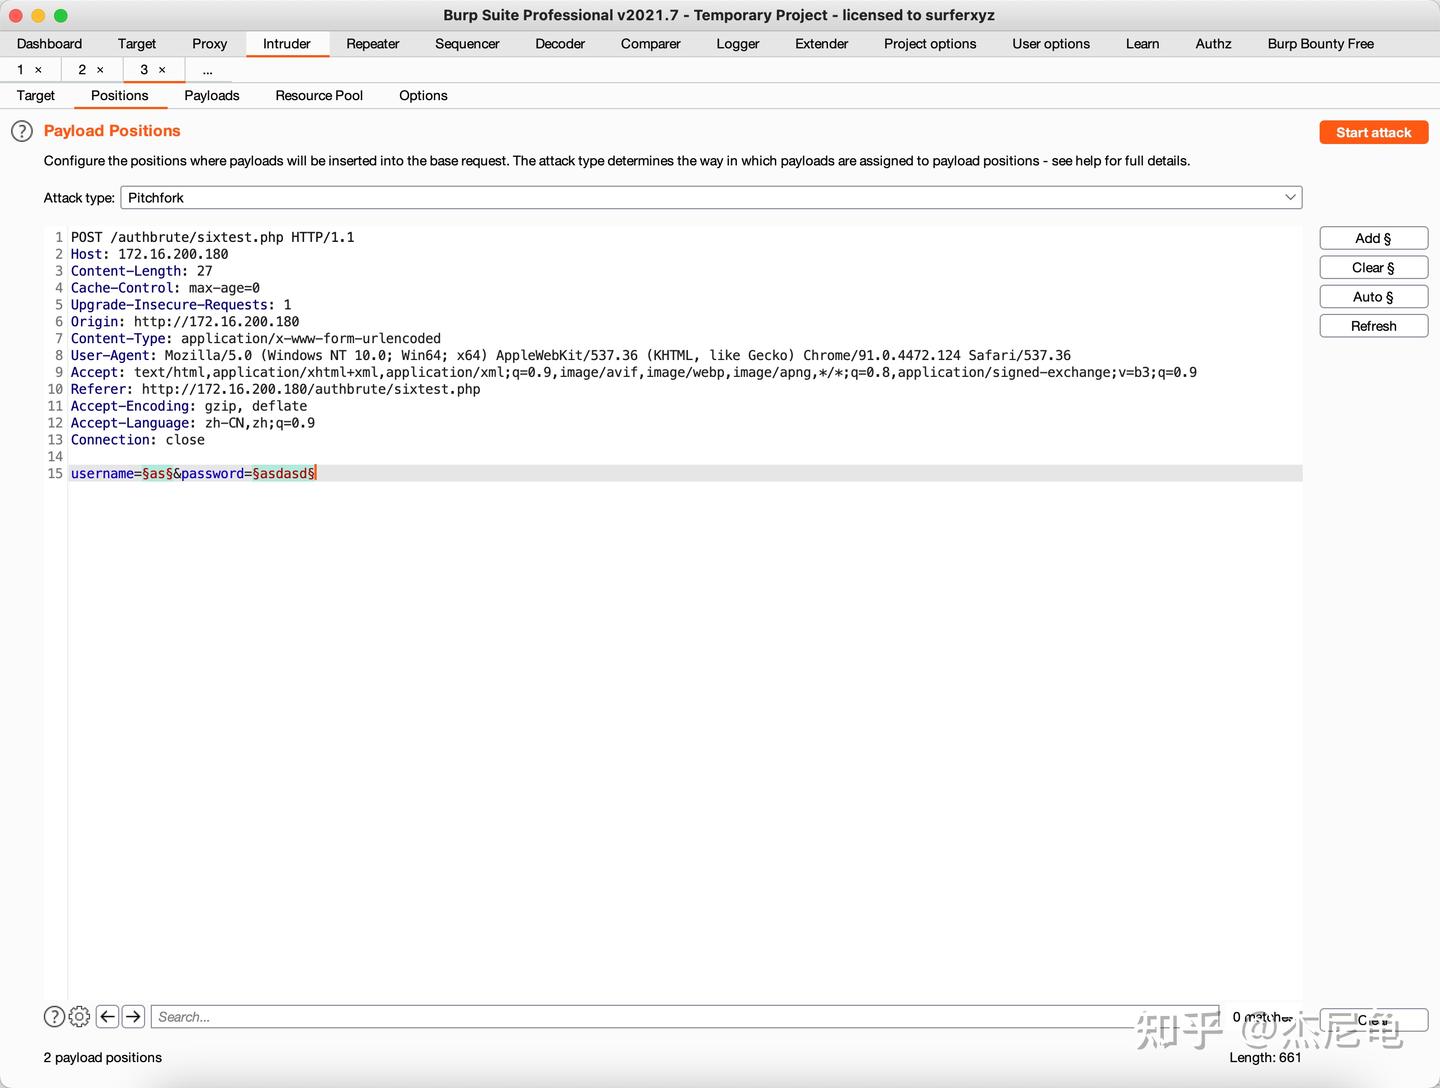The width and height of the screenshot is (1440, 1088).
Task: Close Intruder attack tab 1
Action: pyautogui.click(x=39, y=70)
